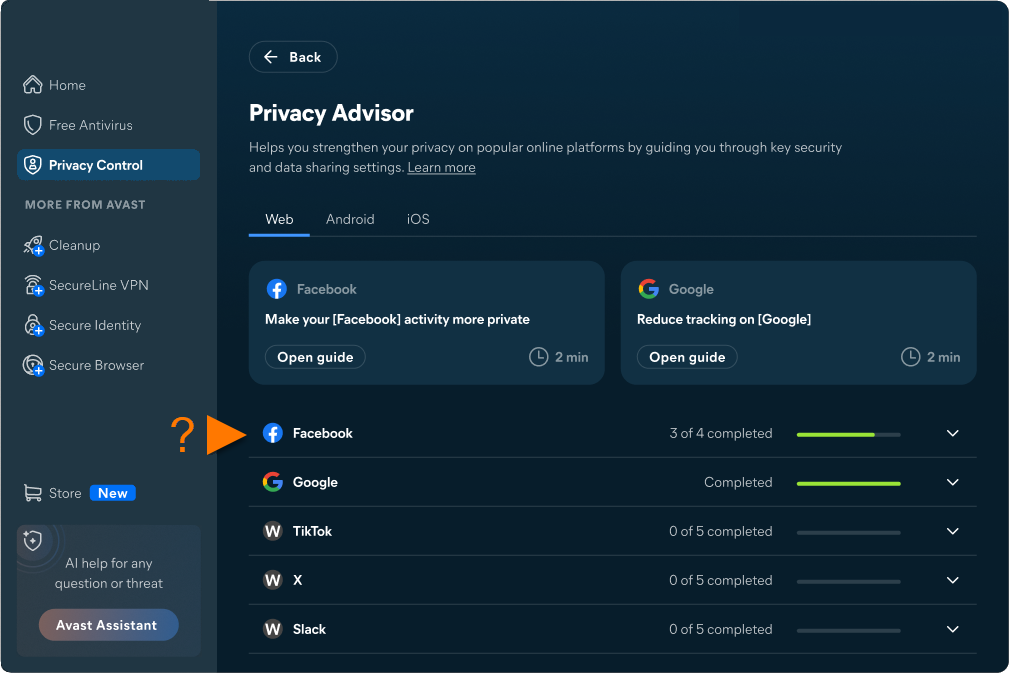
Task: Select the Web tab
Action: pyautogui.click(x=279, y=219)
